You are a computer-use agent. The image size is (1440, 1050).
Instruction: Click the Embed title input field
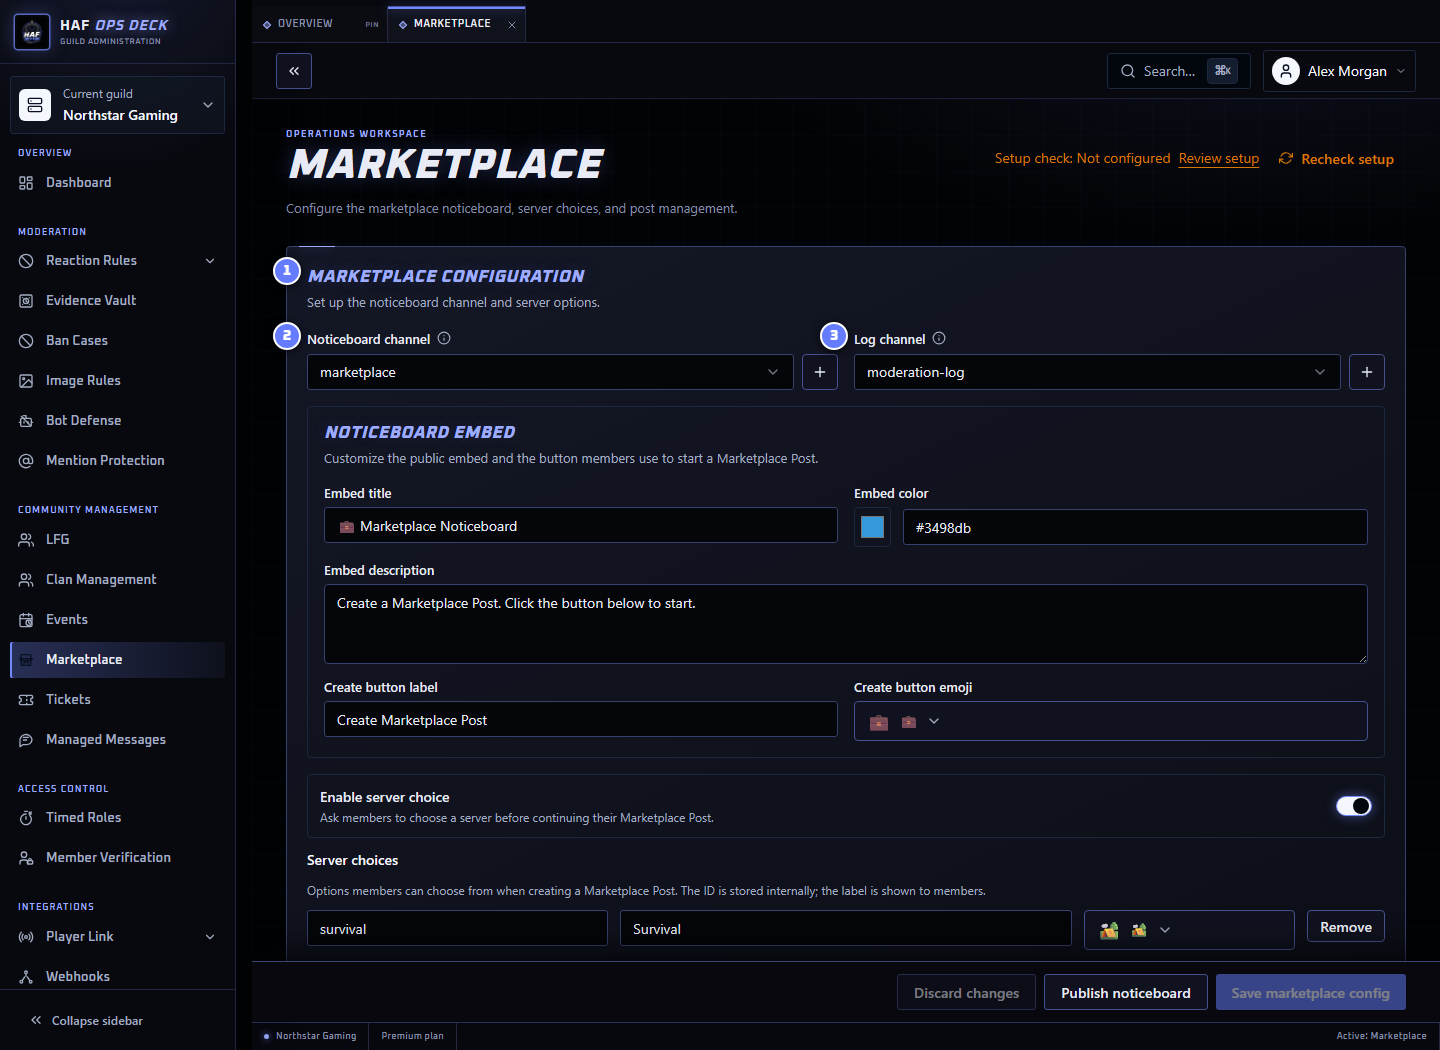pos(581,525)
